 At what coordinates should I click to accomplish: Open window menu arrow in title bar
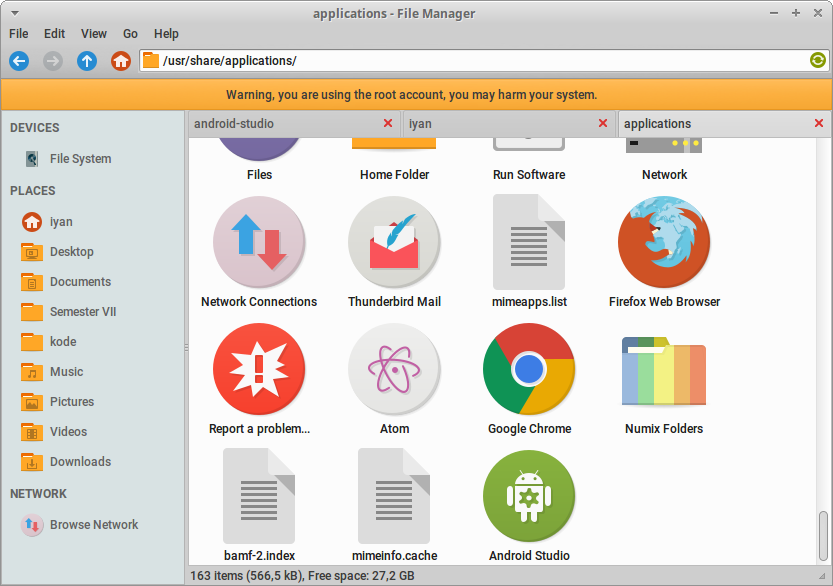point(15,13)
